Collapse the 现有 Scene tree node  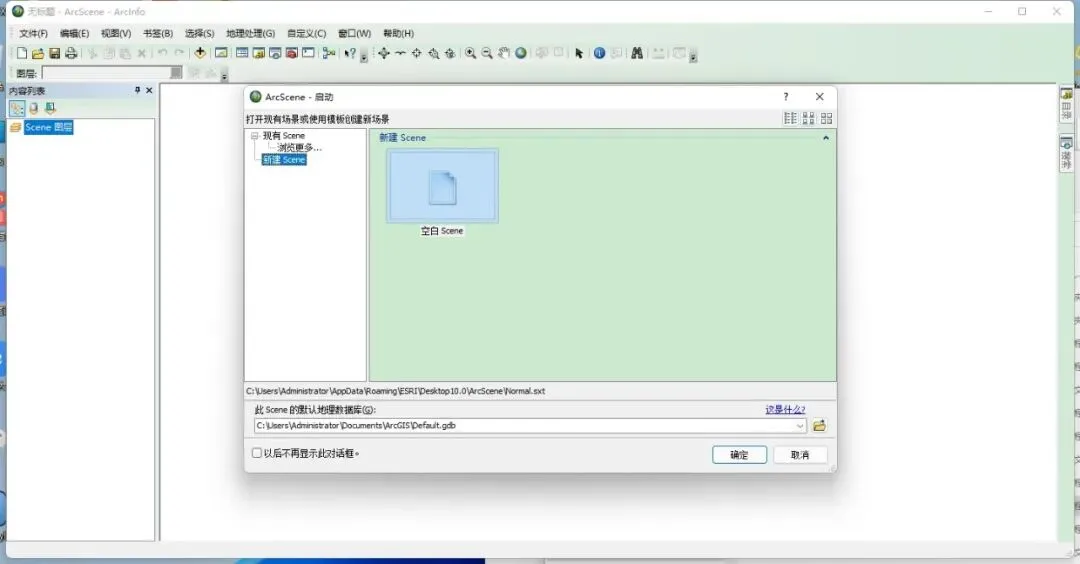[254, 136]
